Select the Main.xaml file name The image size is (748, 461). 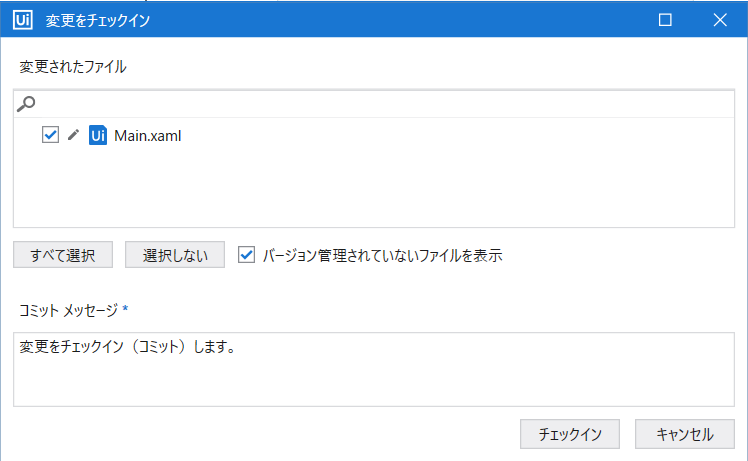pyautogui.click(x=147, y=136)
